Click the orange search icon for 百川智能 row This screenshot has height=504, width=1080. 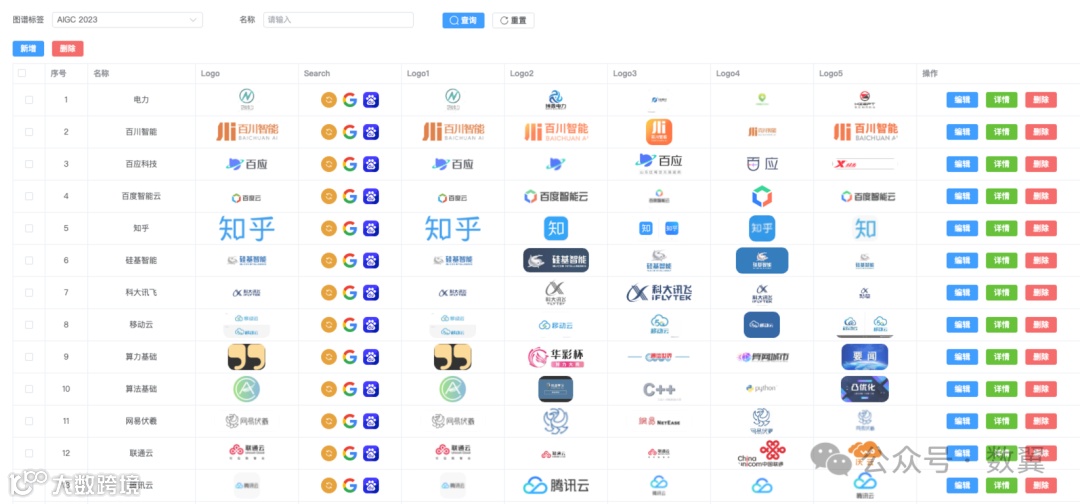click(329, 132)
